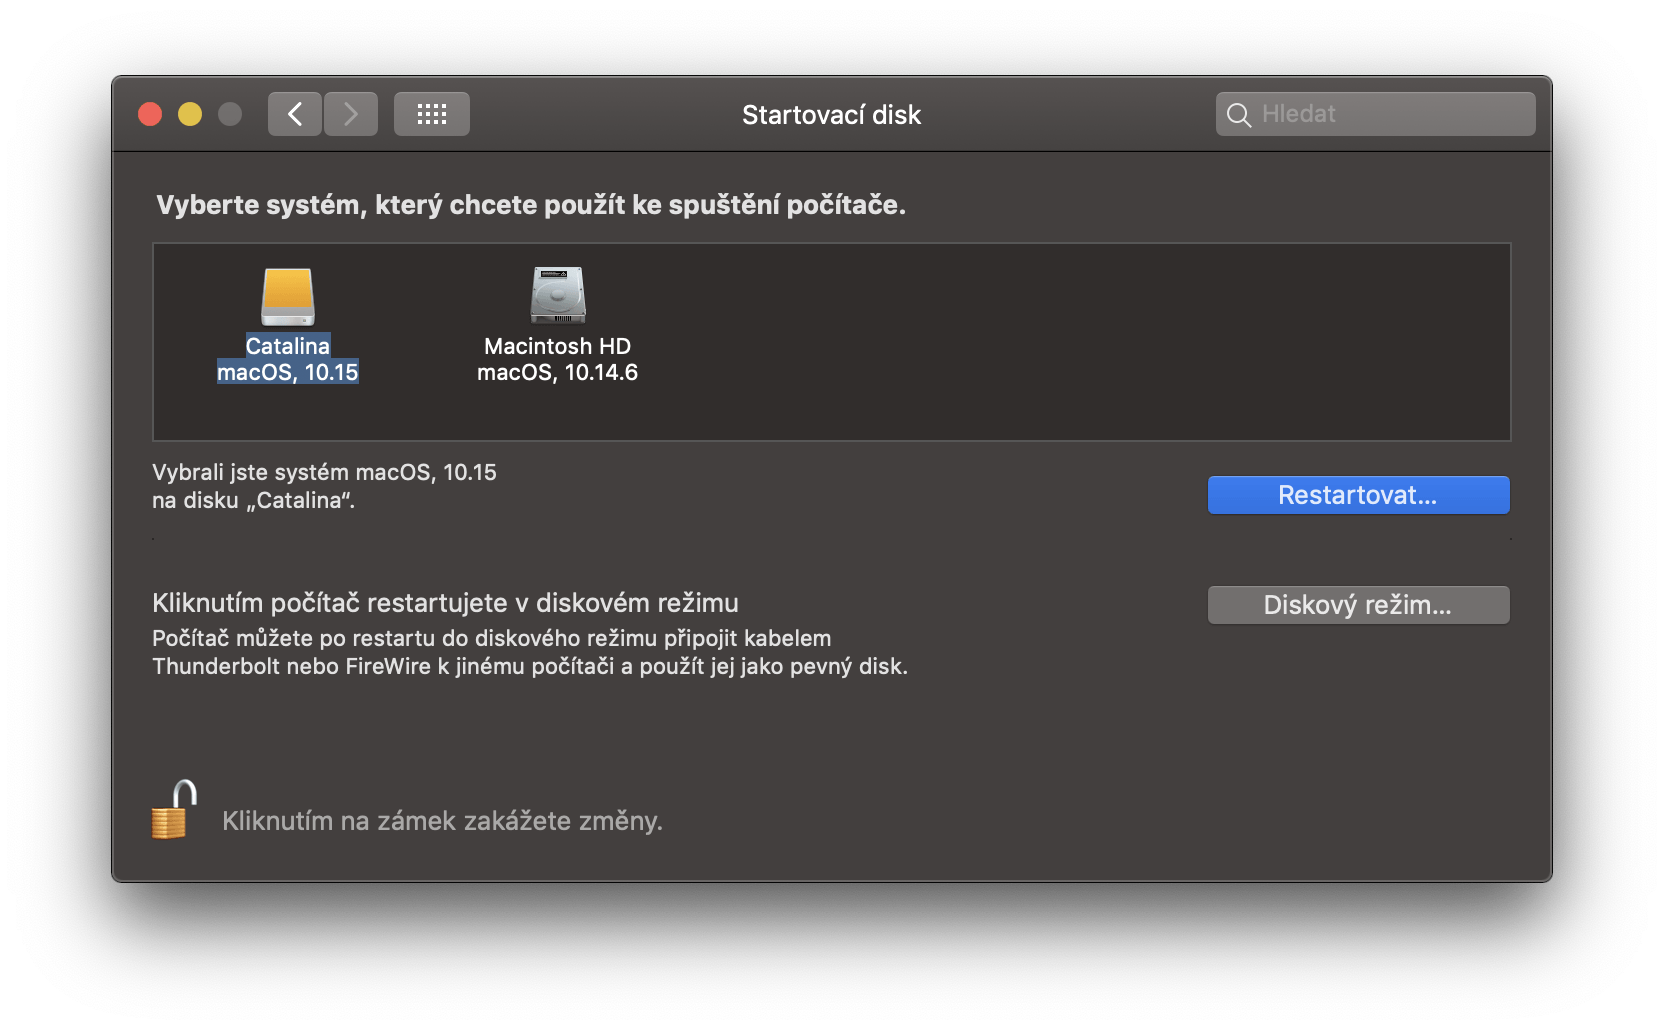Screen dimensions: 1664x1030
Task: Focus the Hledat search field
Action: [x=1375, y=114]
